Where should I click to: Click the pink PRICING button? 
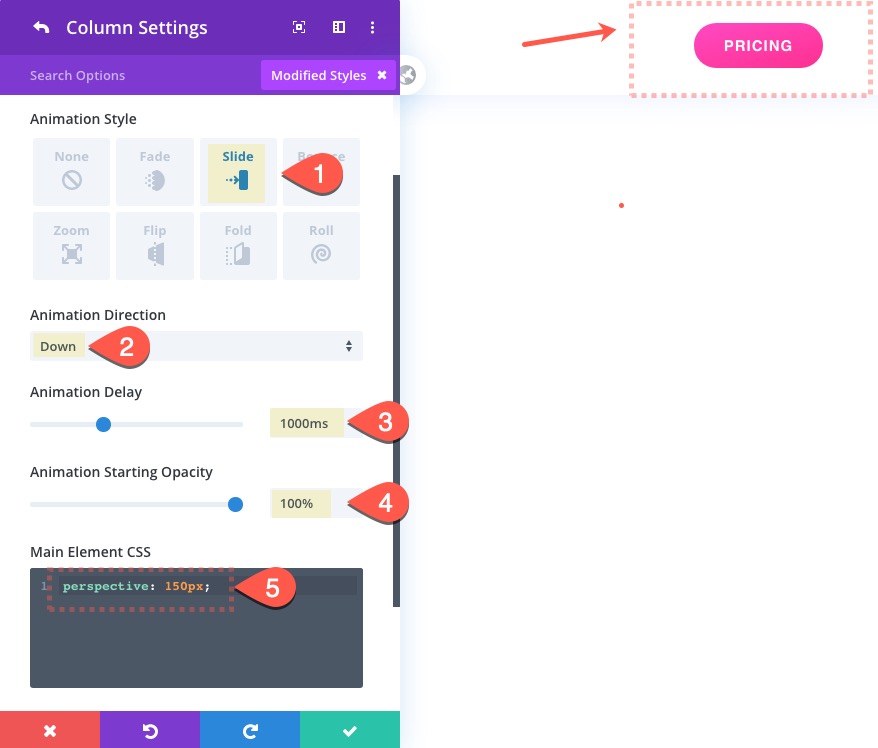(x=758, y=45)
